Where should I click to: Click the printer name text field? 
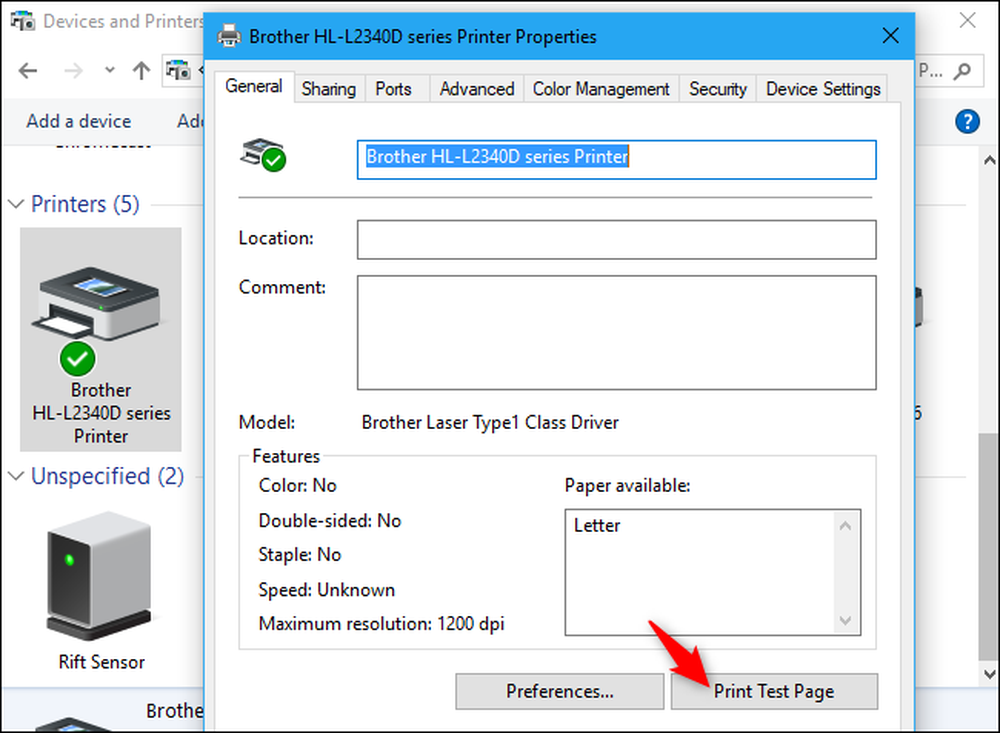tap(617, 159)
